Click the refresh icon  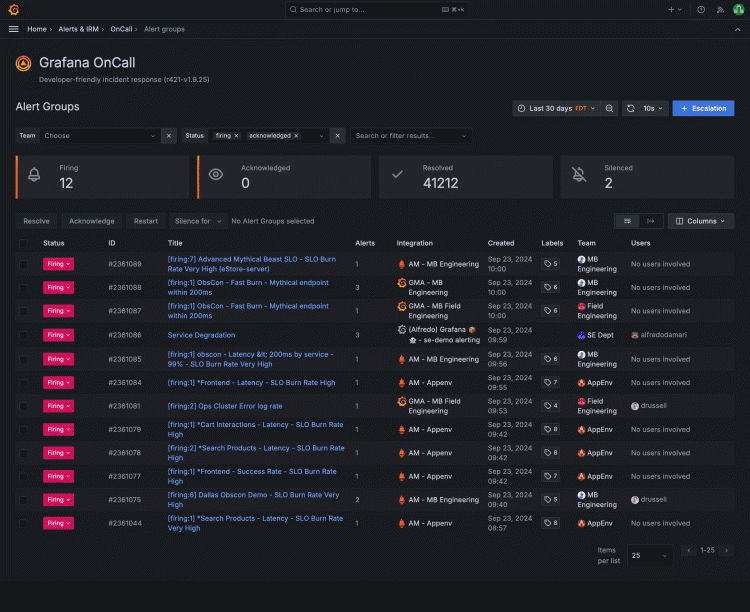631,108
